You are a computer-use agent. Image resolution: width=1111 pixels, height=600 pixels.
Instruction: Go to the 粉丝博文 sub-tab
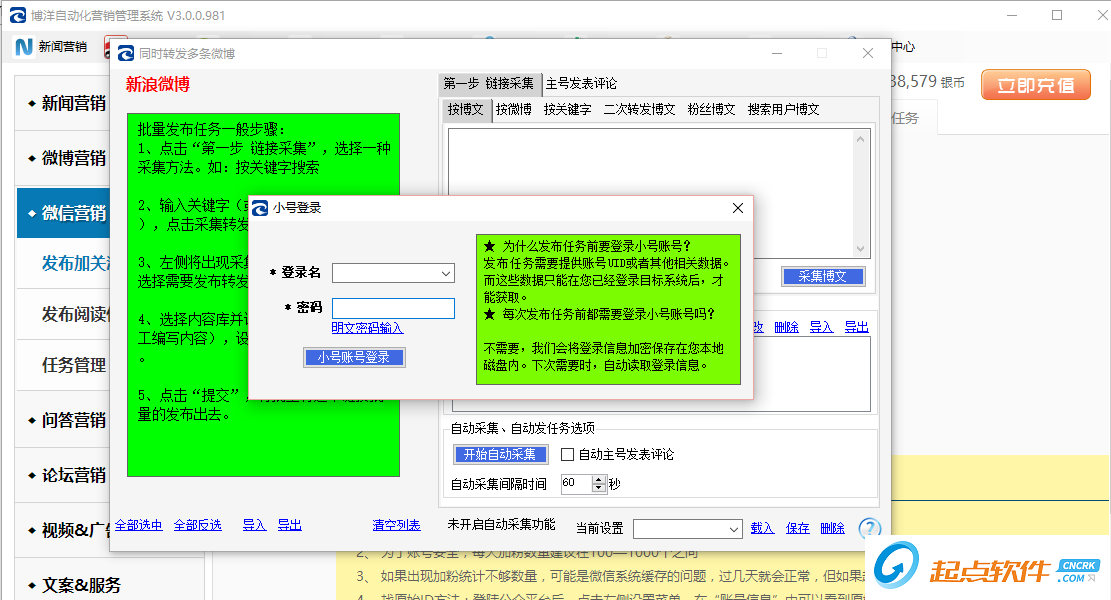pyautogui.click(x=711, y=110)
